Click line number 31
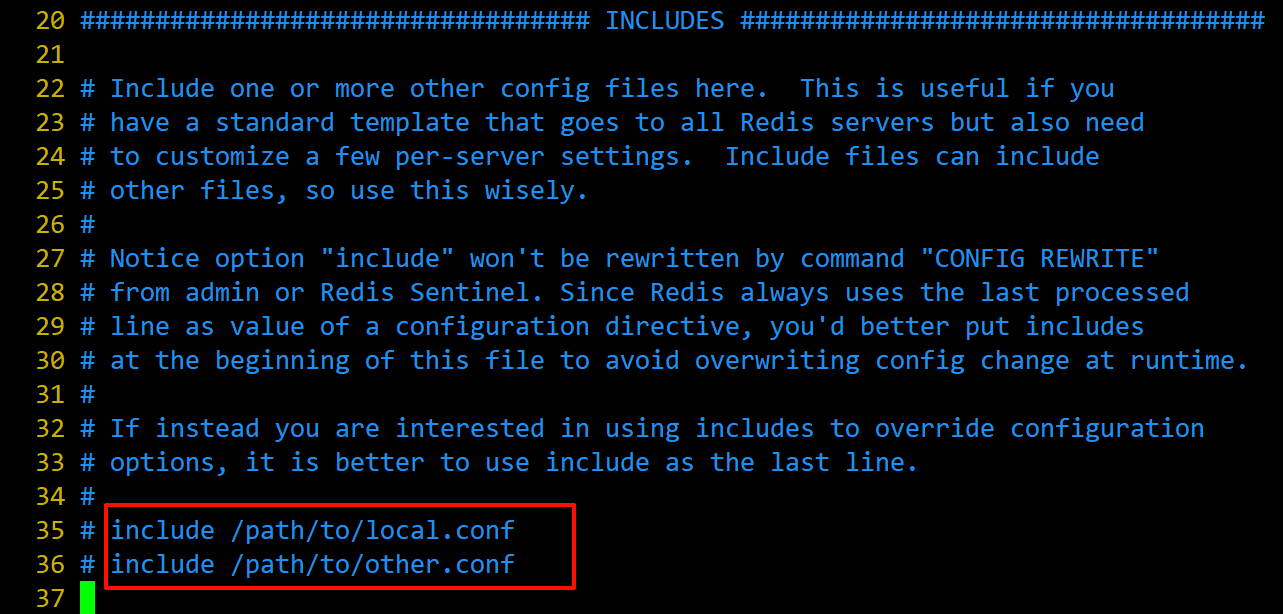Image resolution: width=1283 pixels, height=614 pixels. (50, 394)
